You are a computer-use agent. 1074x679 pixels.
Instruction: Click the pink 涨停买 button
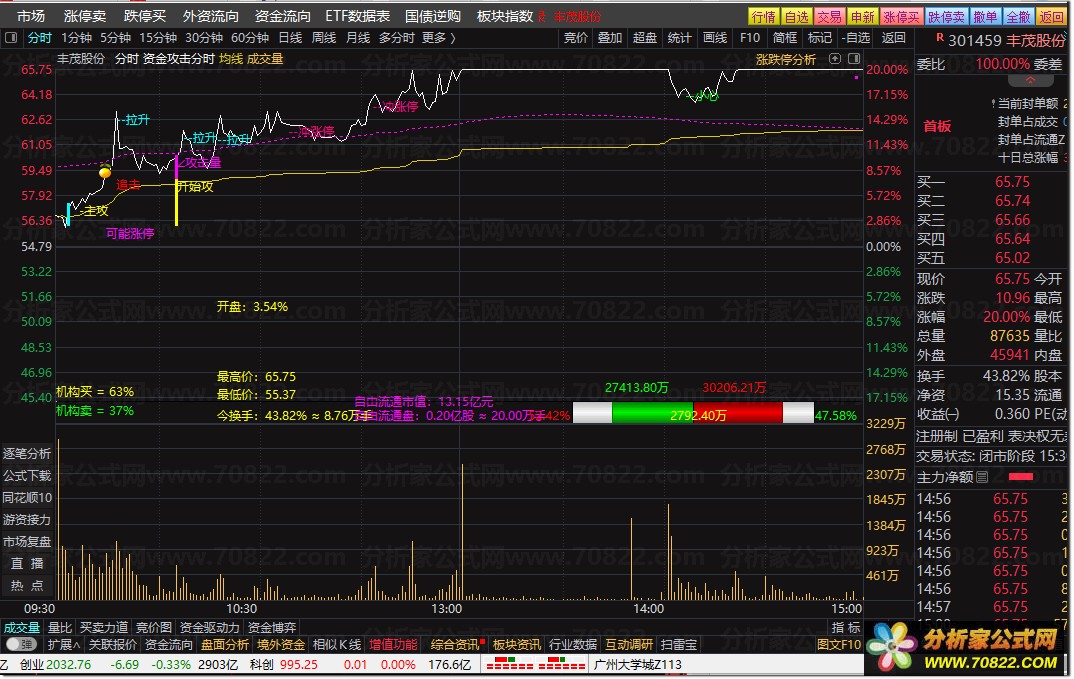click(901, 16)
